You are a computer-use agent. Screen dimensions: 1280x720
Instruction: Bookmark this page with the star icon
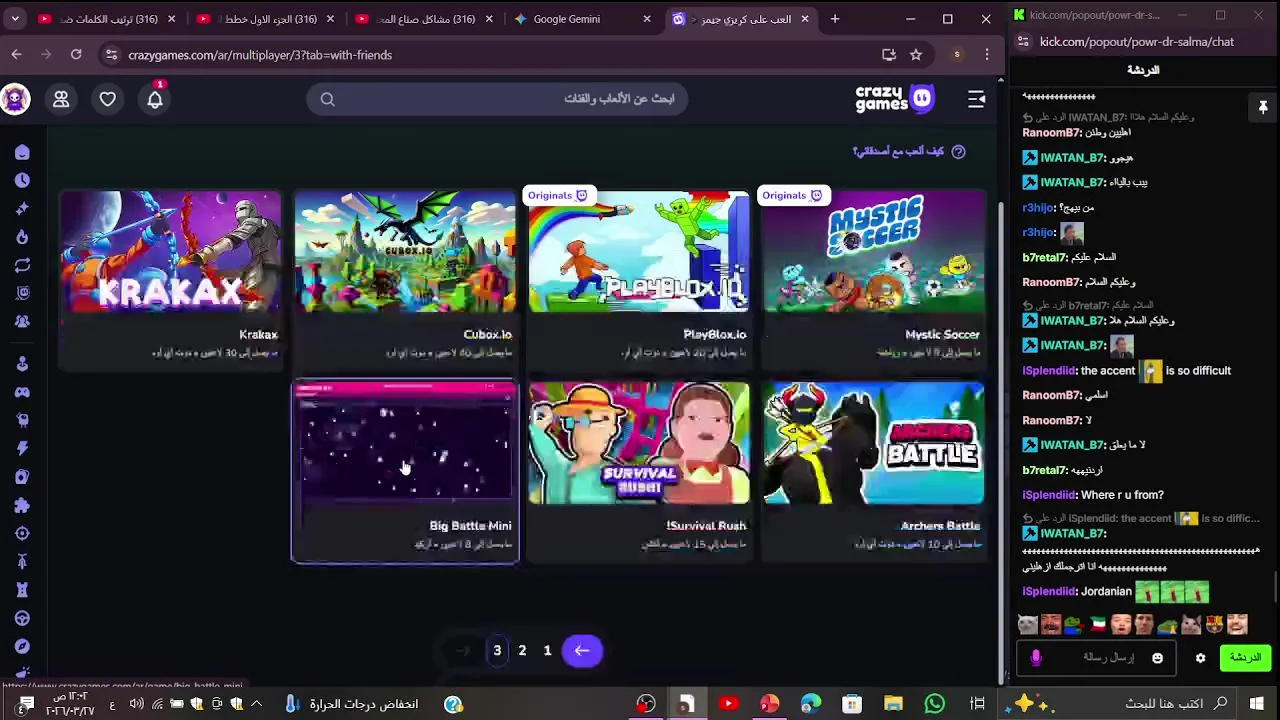point(916,55)
